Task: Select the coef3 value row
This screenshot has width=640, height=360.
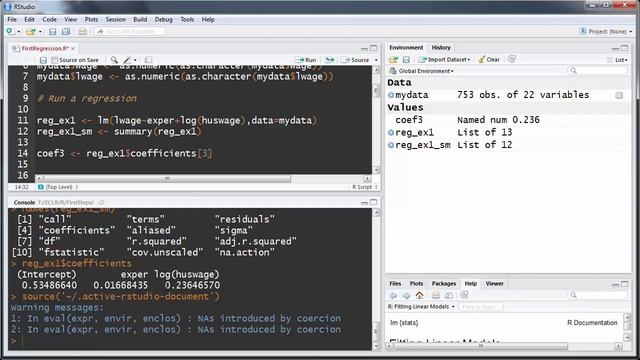Action: click(508, 120)
